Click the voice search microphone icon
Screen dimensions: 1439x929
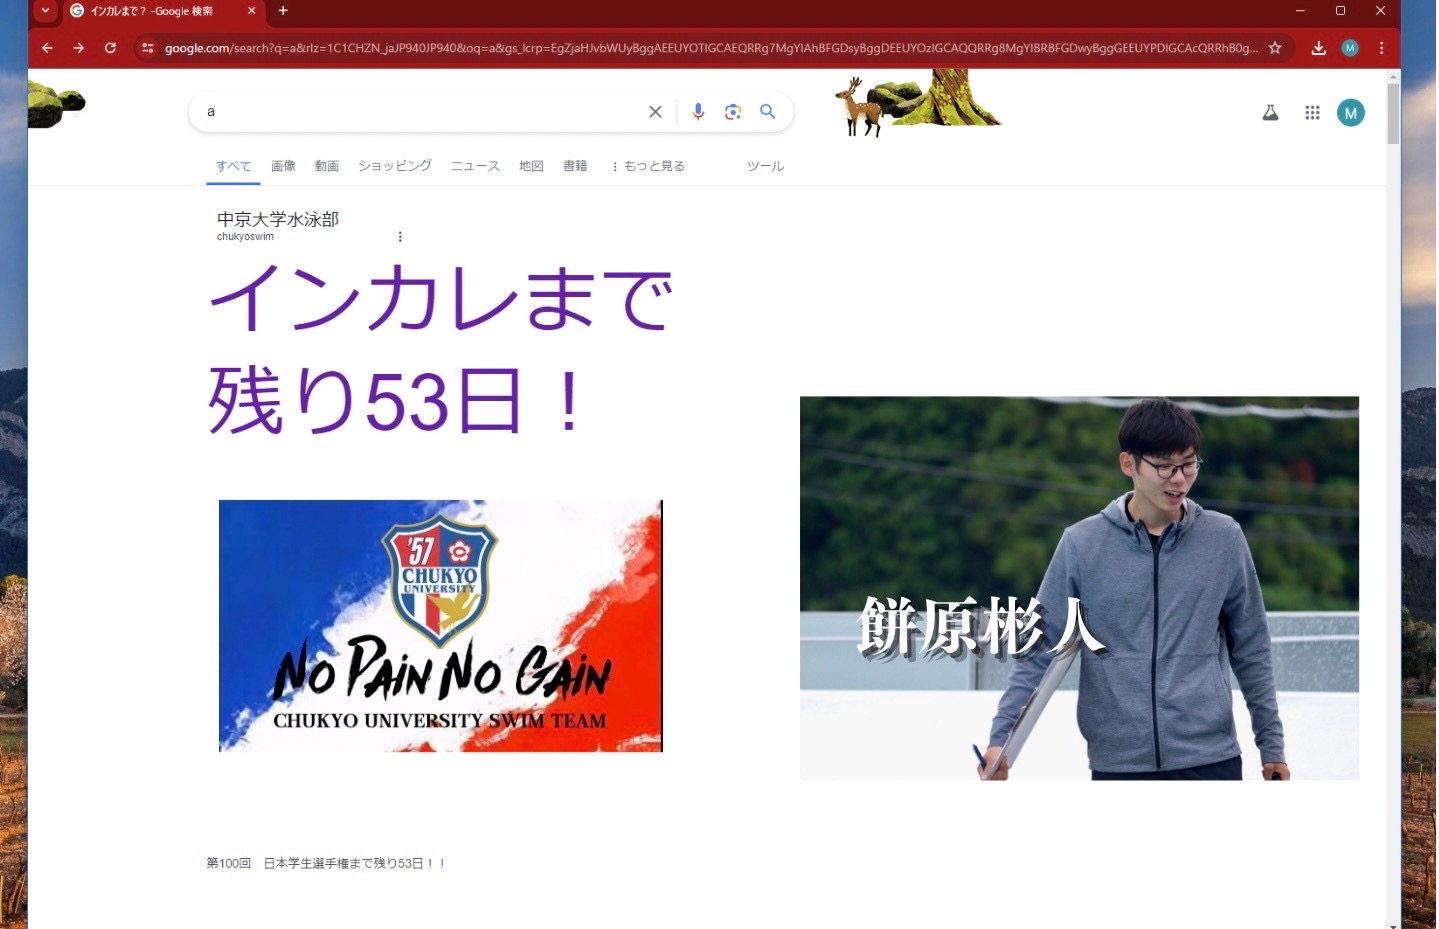pyautogui.click(x=698, y=112)
